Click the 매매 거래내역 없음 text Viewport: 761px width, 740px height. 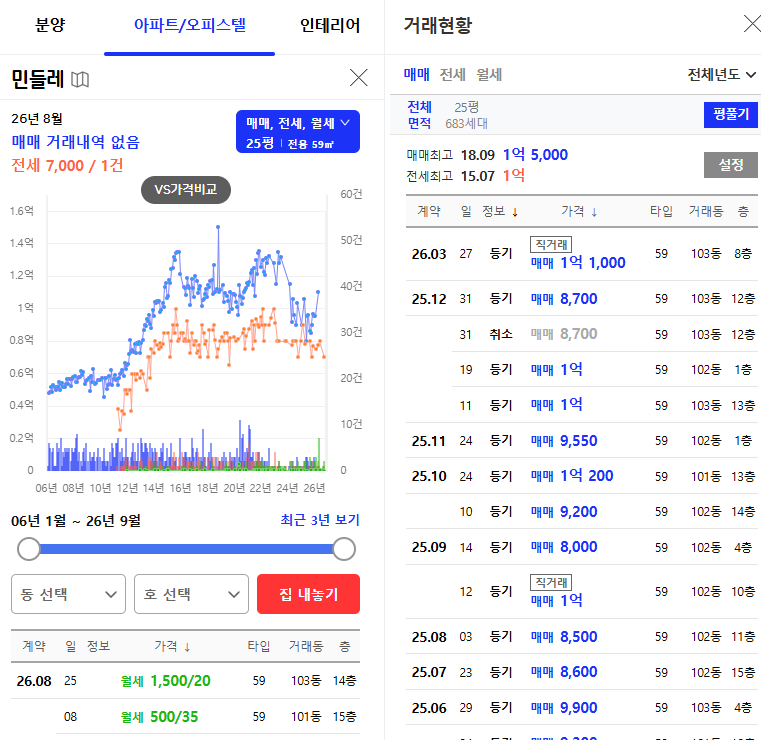click(75, 142)
